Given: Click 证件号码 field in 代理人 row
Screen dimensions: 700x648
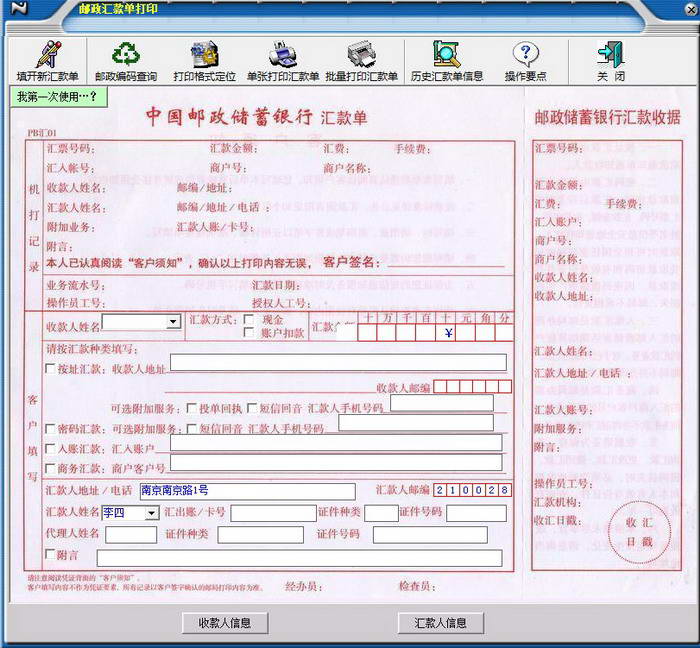Looking at the screenshot, I should tap(430, 535).
